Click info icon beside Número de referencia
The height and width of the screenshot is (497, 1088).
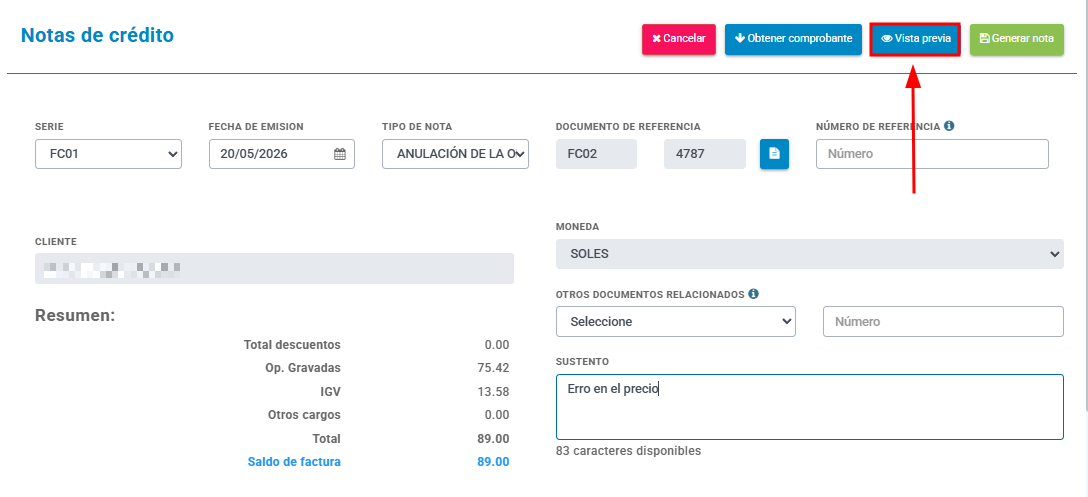coord(949,126)
